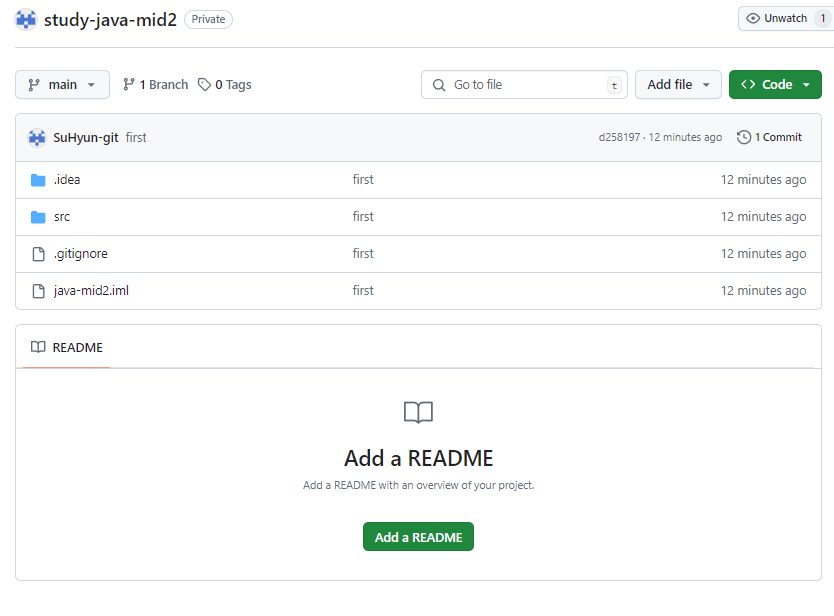Click the SuHyun-git avatar in the commit header
This screenshot has height=616, width=834.
37,138
